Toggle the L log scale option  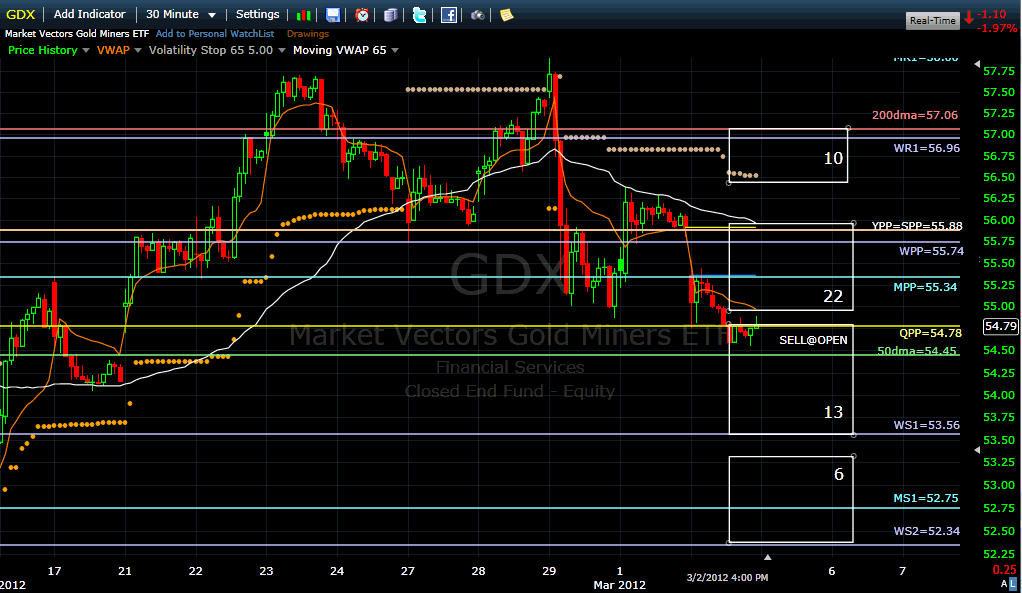point(1013,583)
